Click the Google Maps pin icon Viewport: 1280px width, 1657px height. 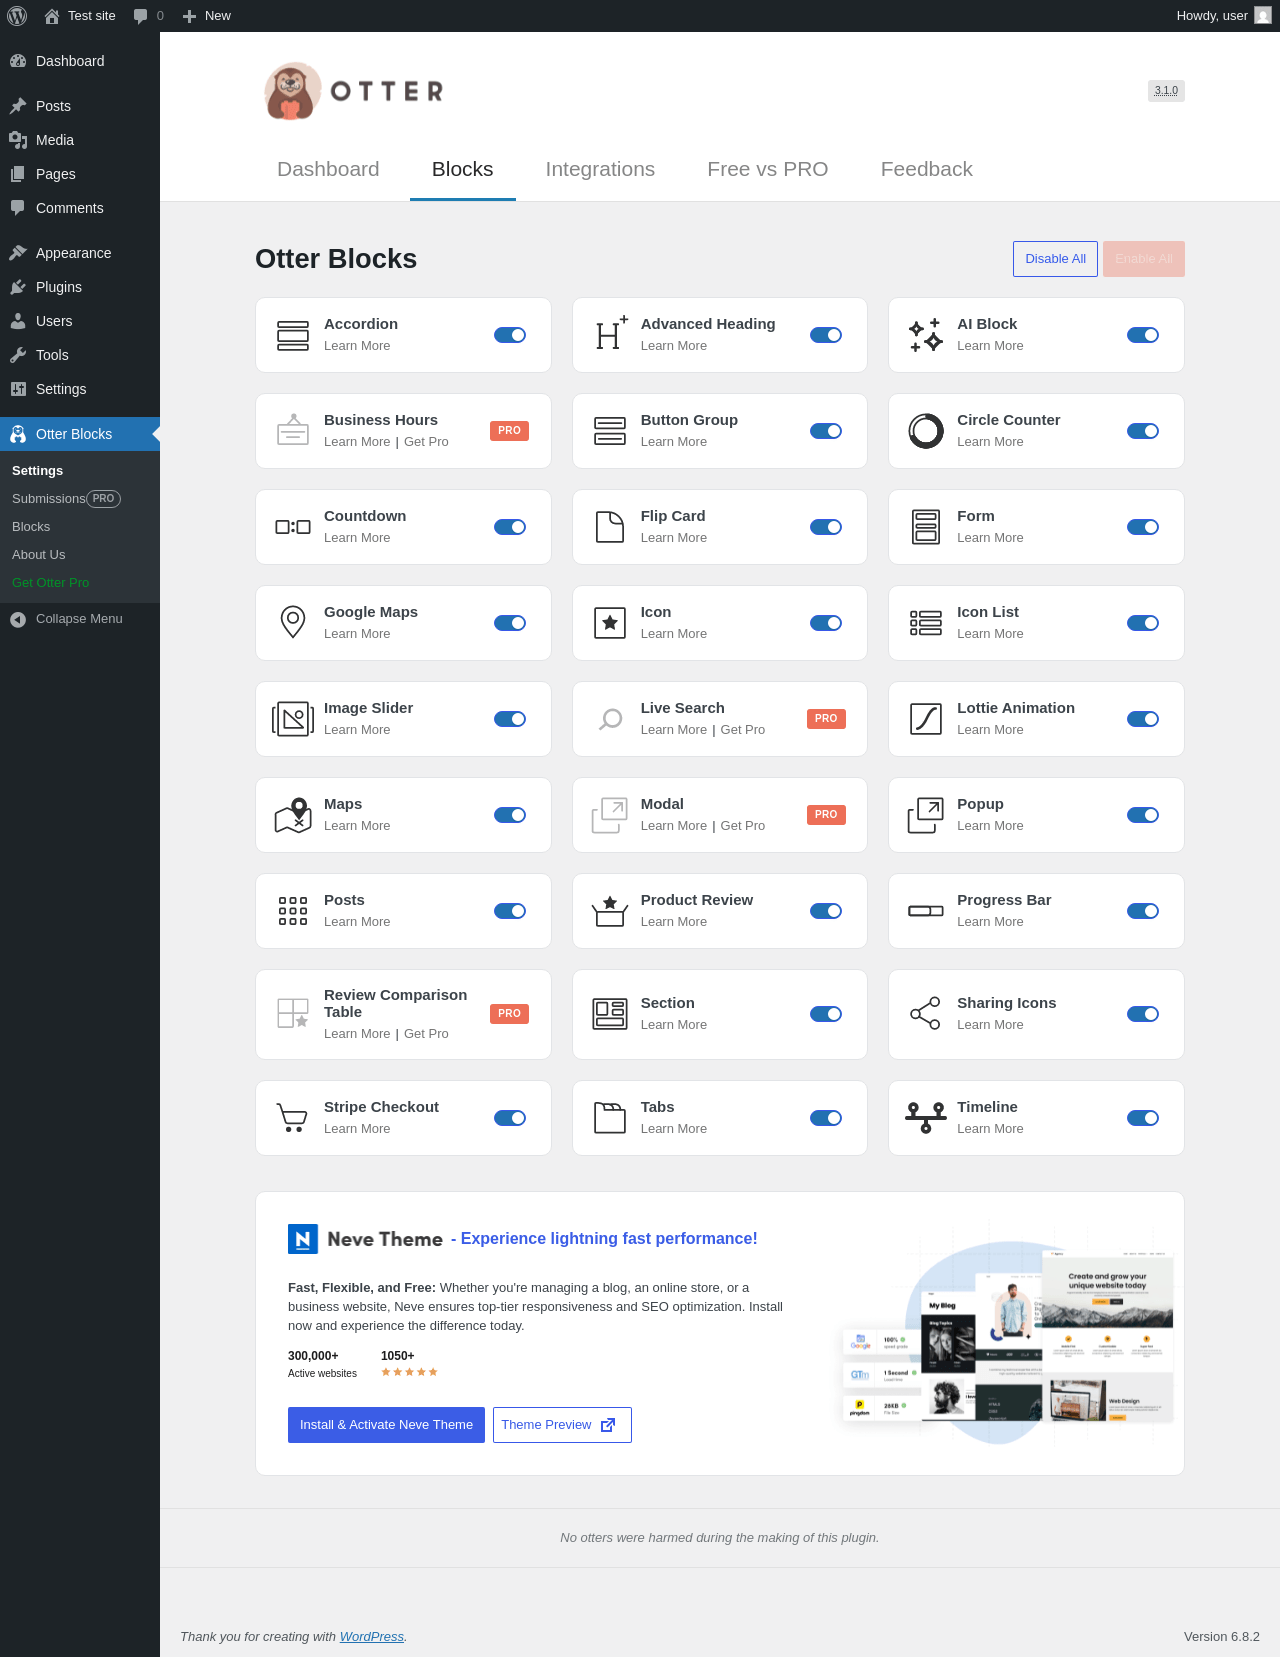[x=293, y=623]
